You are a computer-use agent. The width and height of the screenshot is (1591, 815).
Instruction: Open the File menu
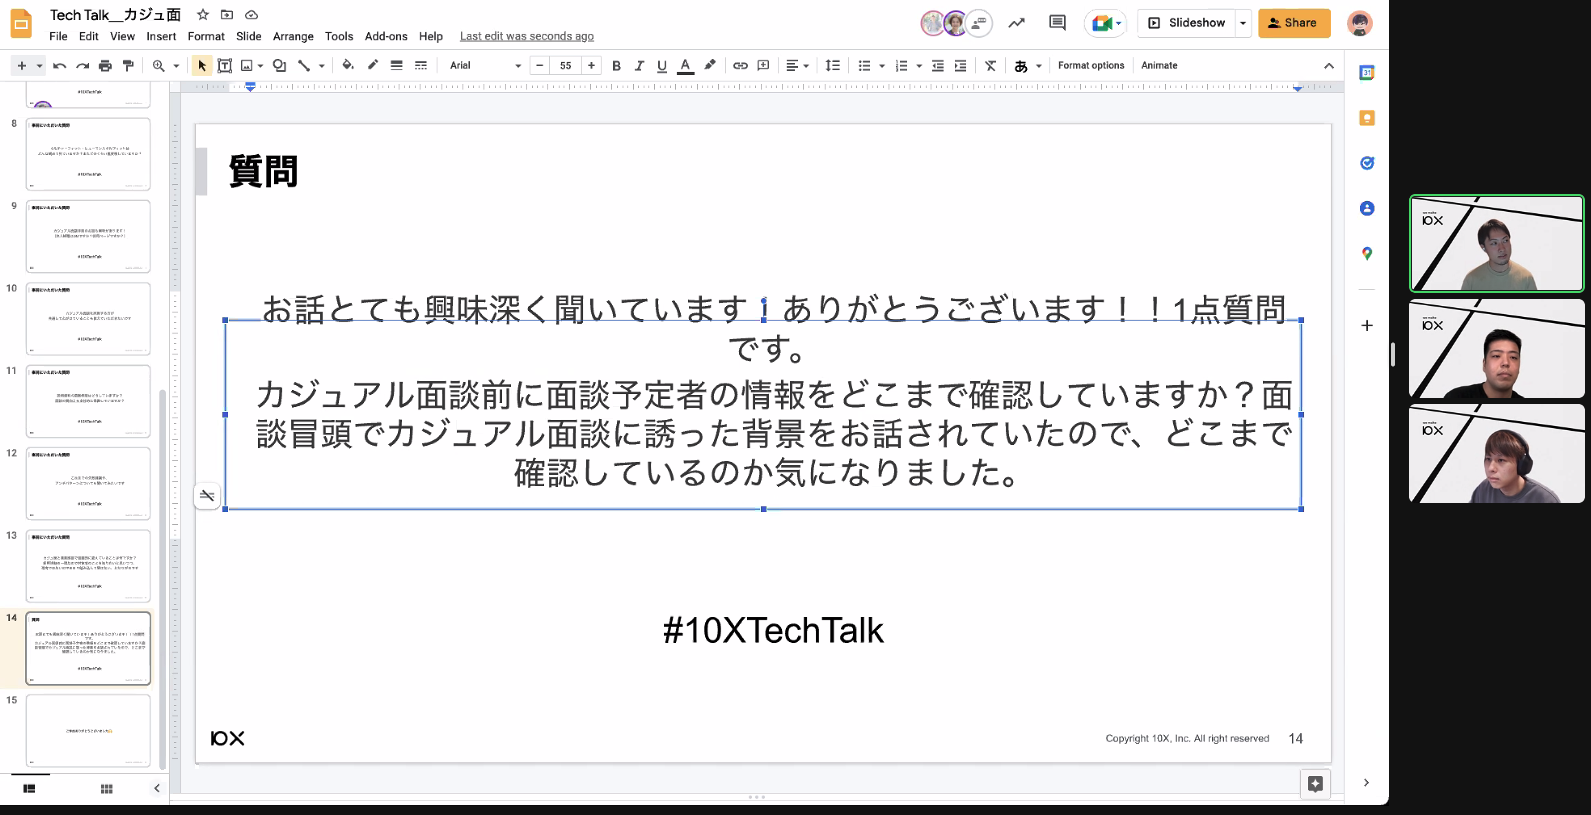coord(58,36)
